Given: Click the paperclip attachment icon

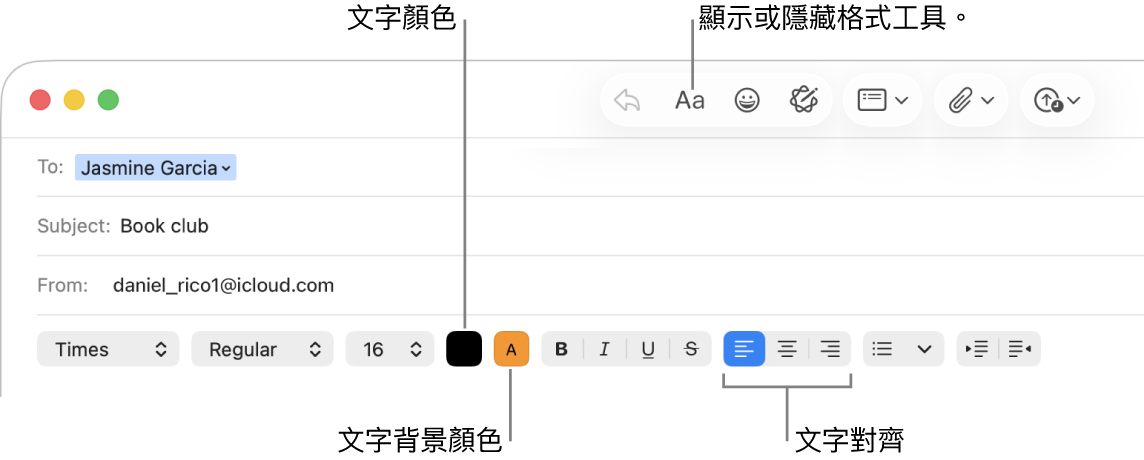Looking at the screenshot, I should (x=970, y=100).
